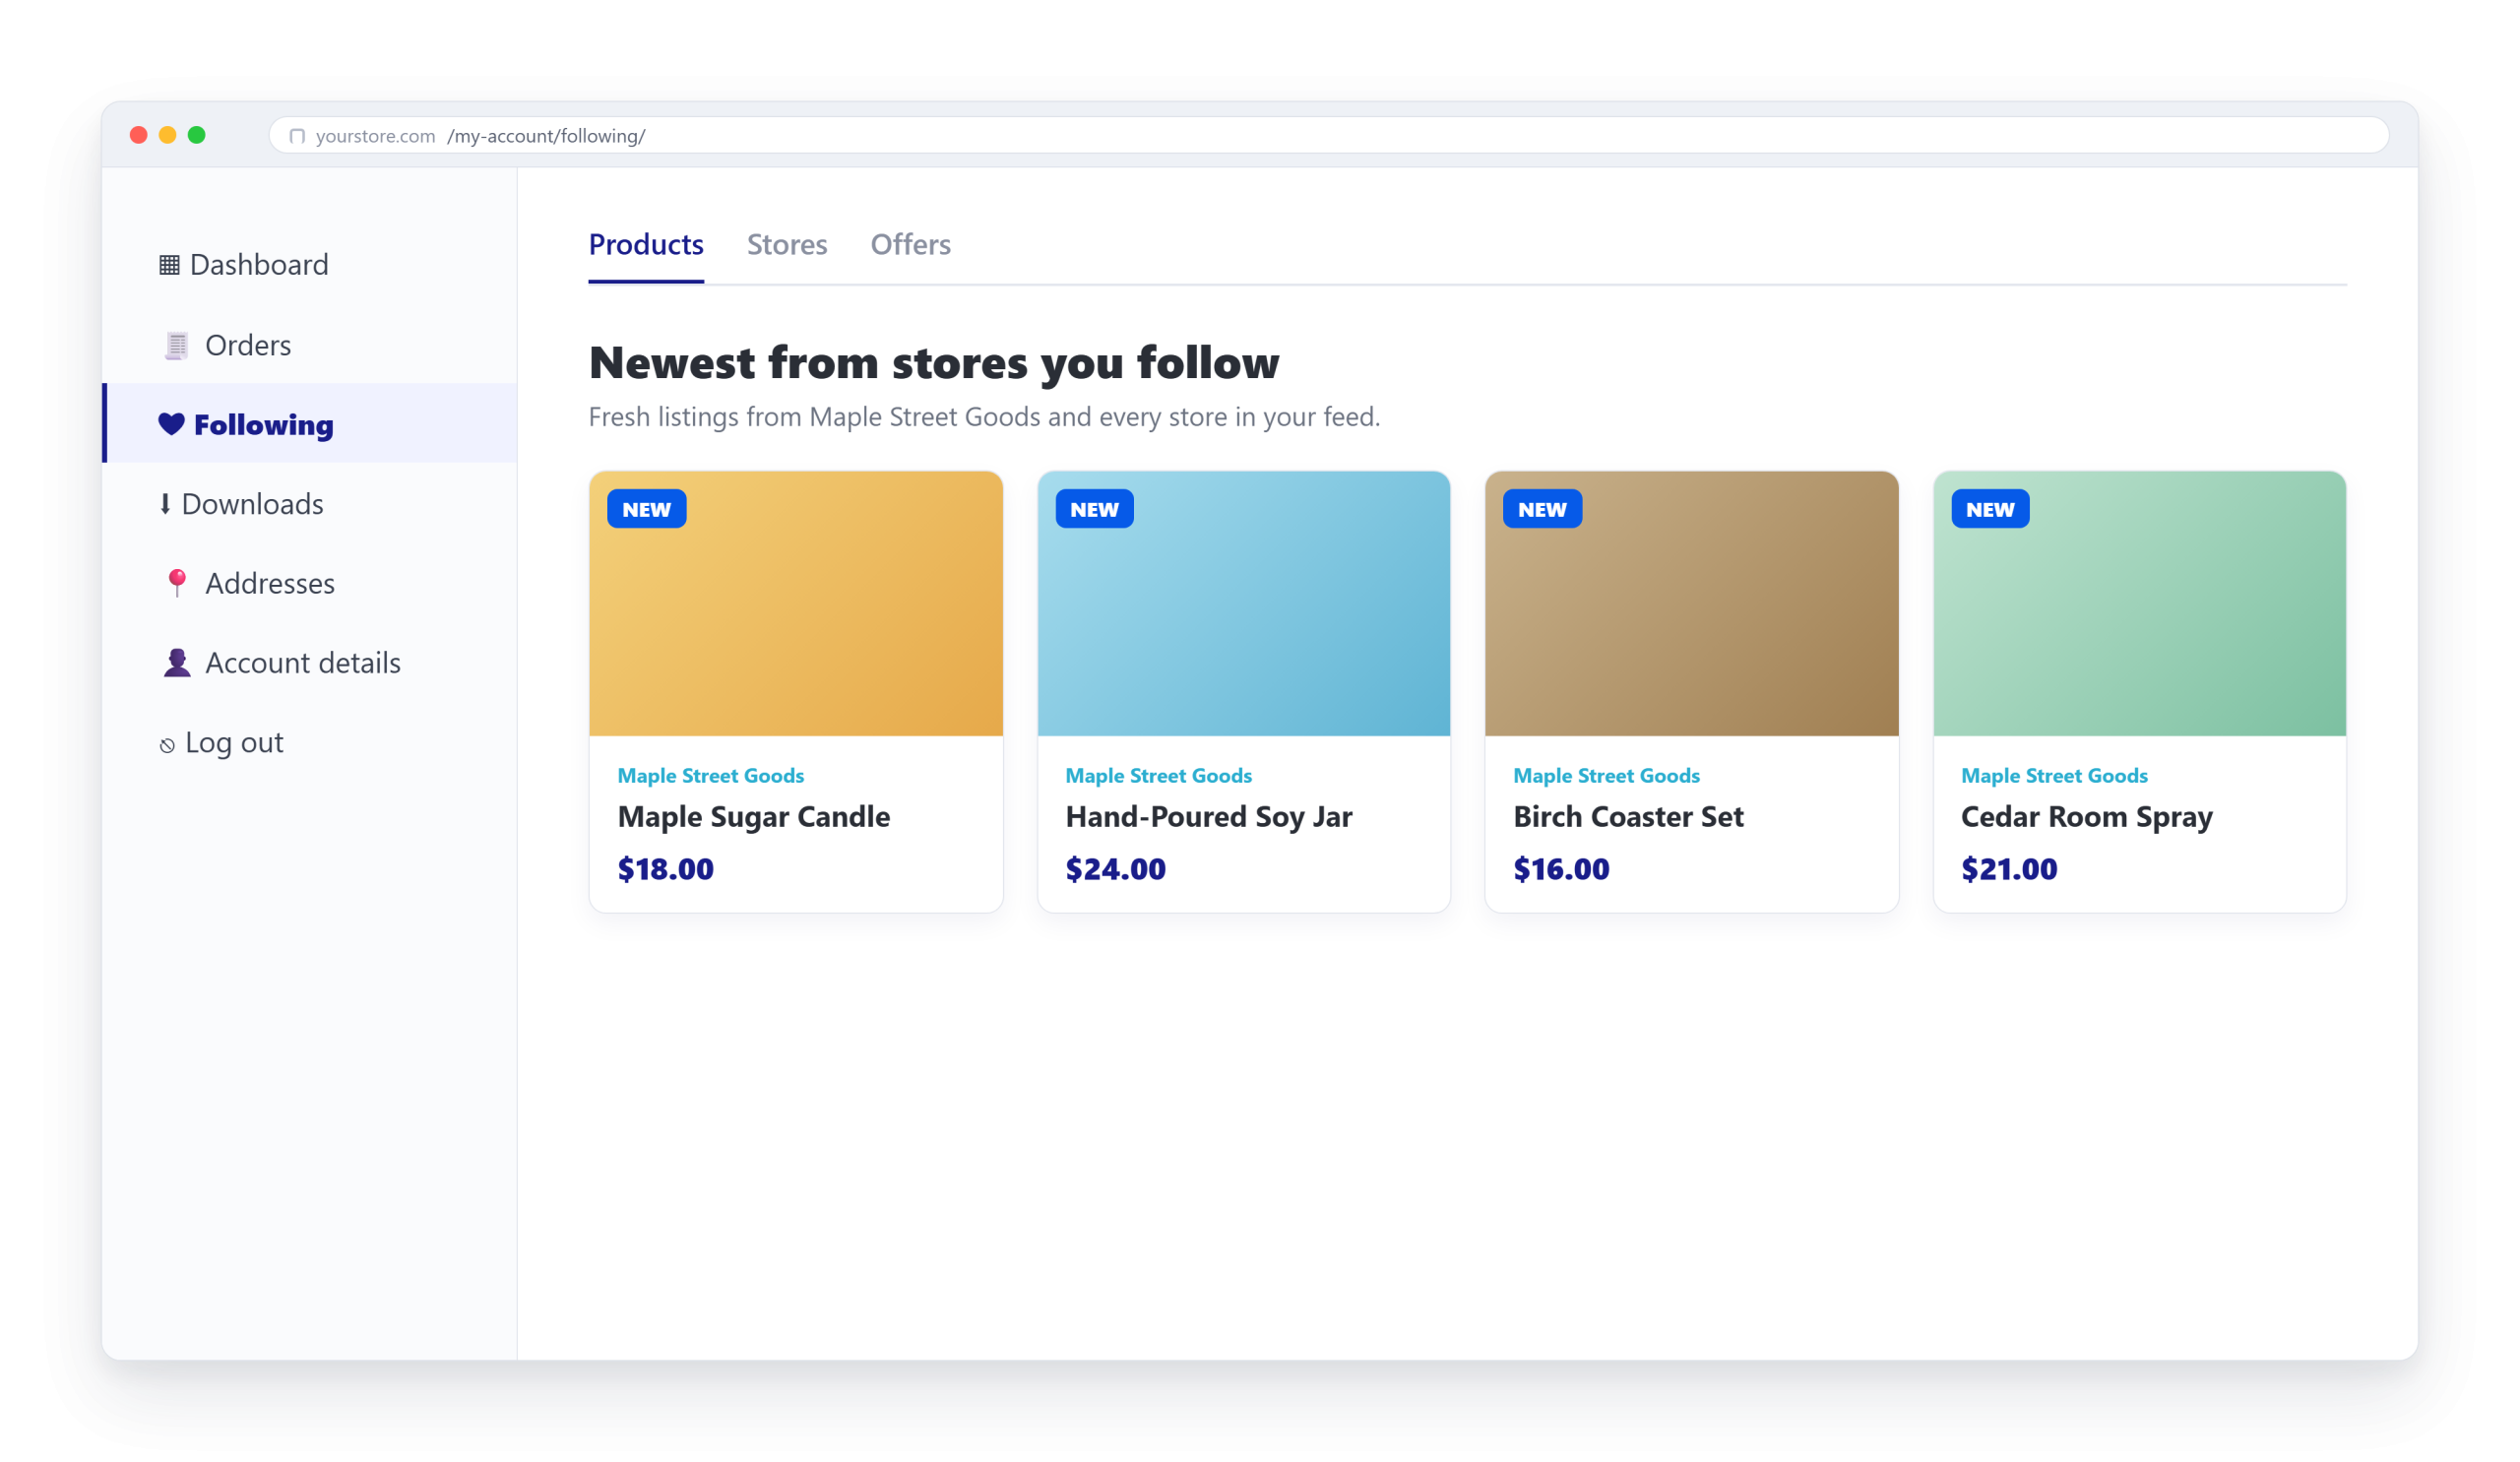Switch to the Stores tab

coord(787,245)
